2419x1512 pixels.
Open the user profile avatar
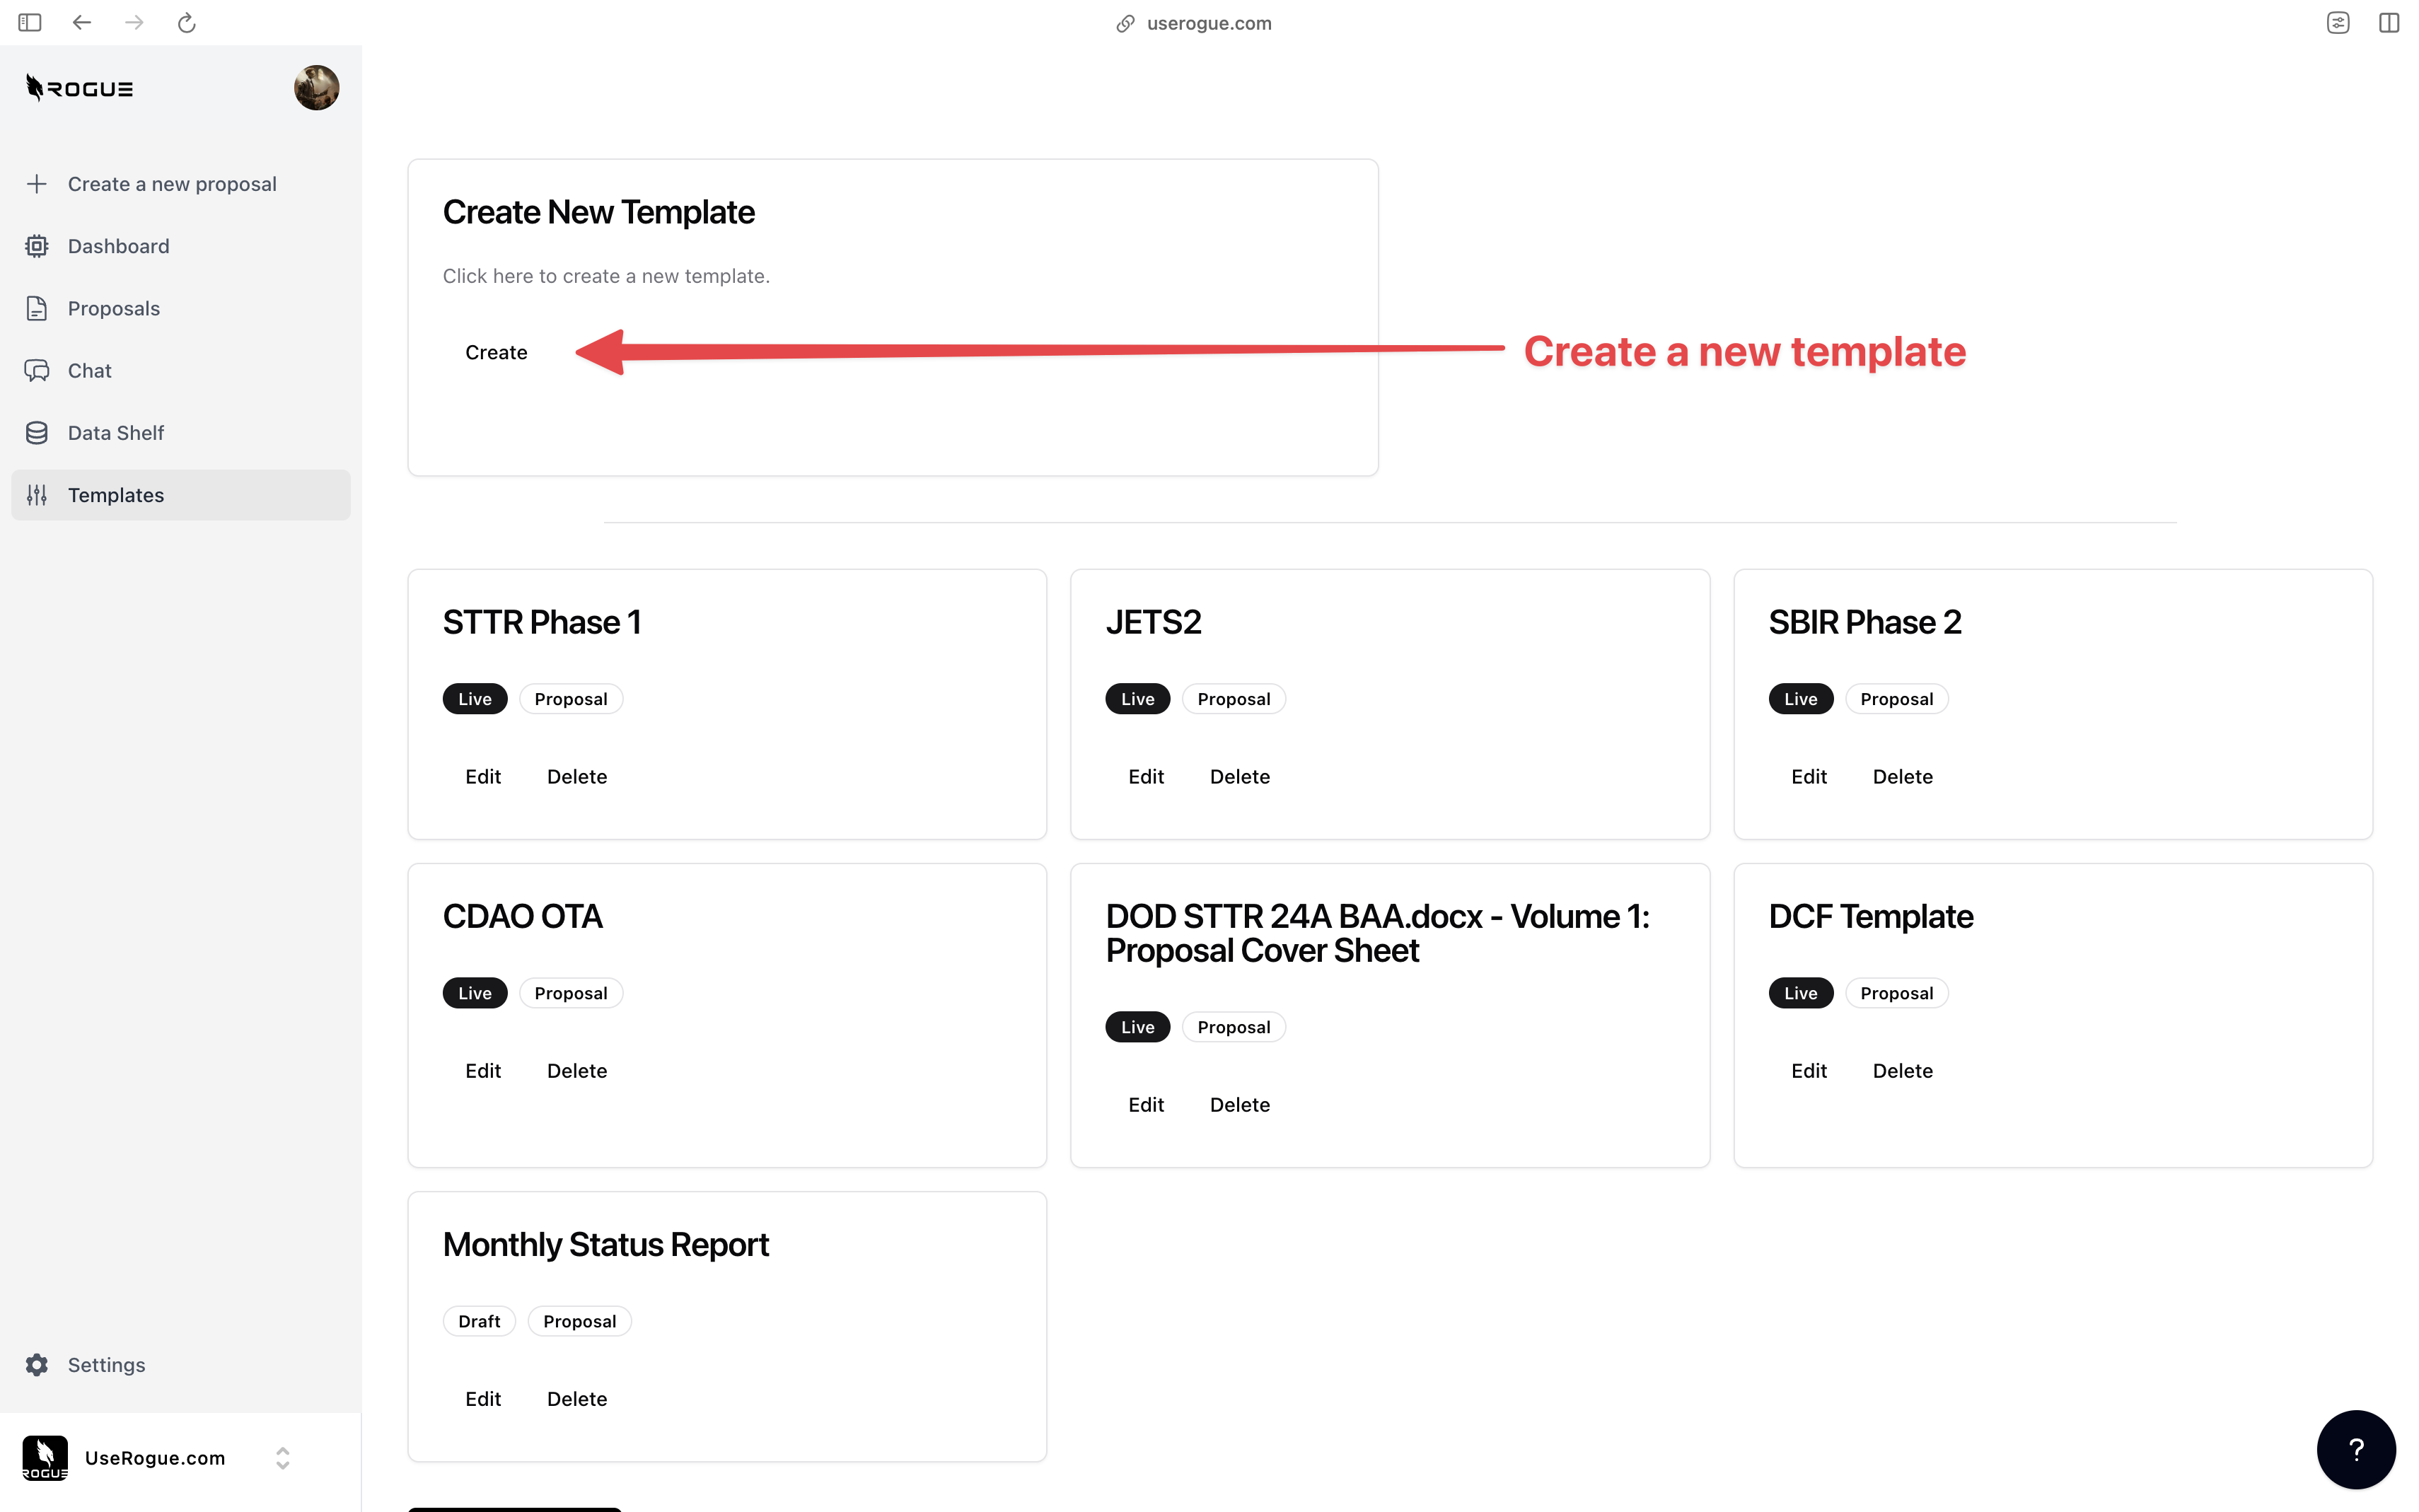click(316, 88)
